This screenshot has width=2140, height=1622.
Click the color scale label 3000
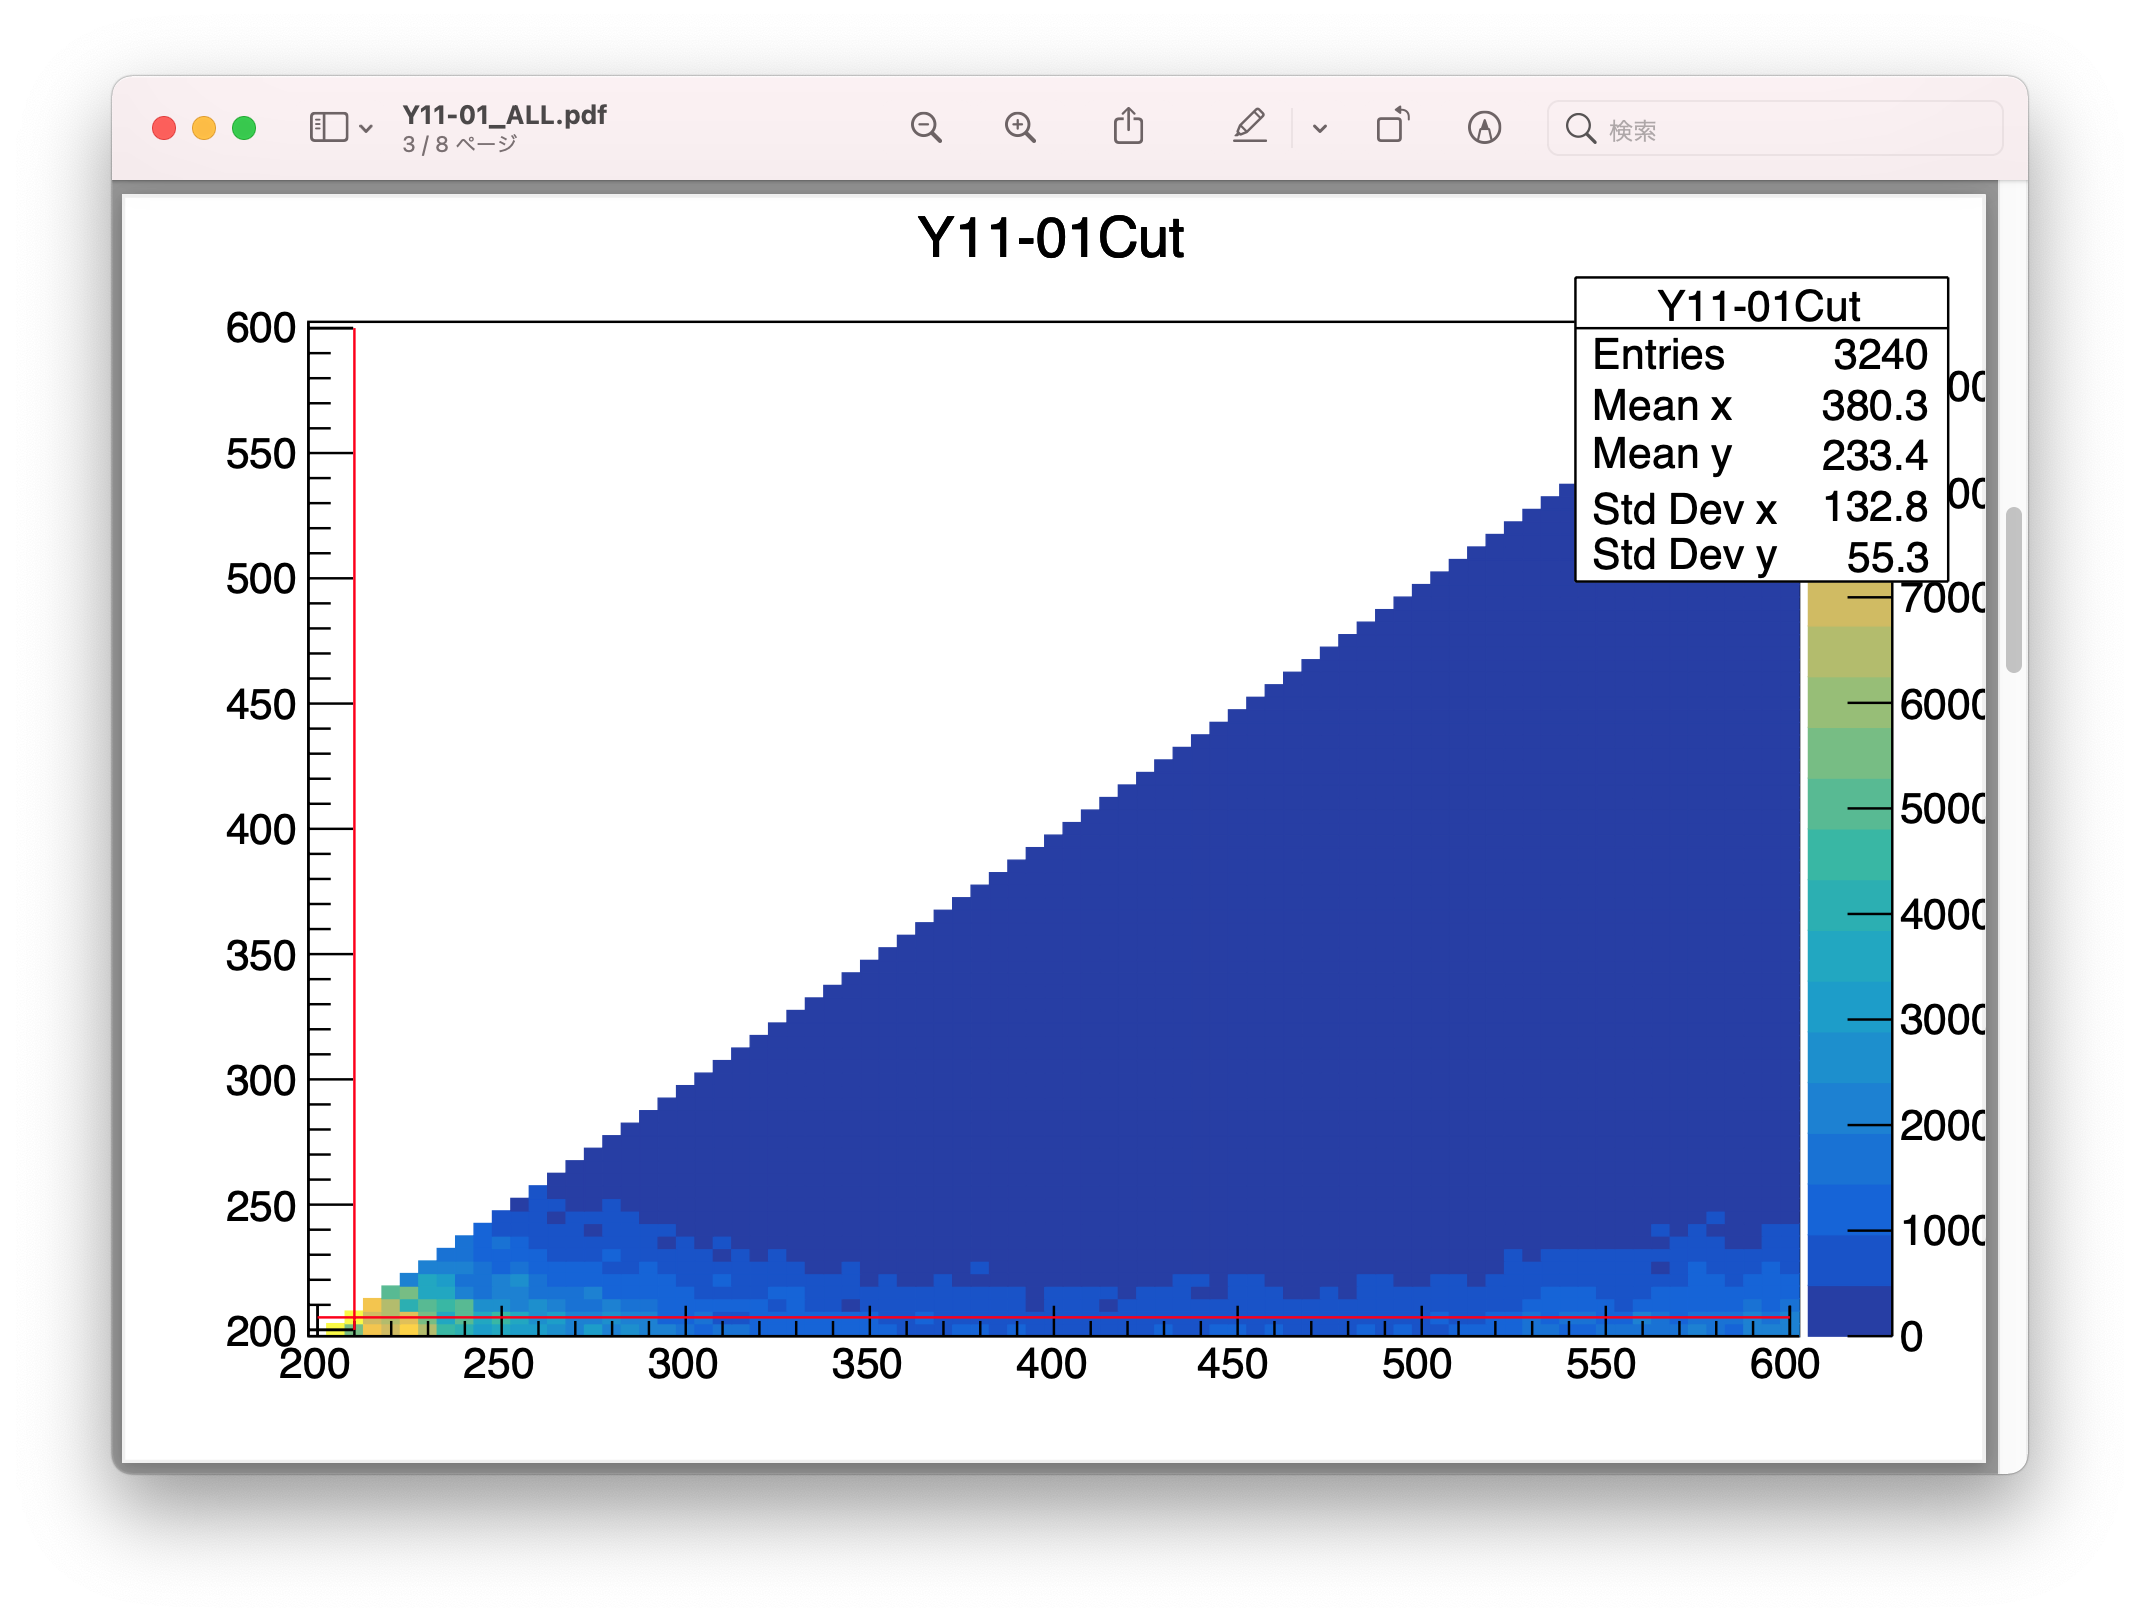(1942, 1020)
